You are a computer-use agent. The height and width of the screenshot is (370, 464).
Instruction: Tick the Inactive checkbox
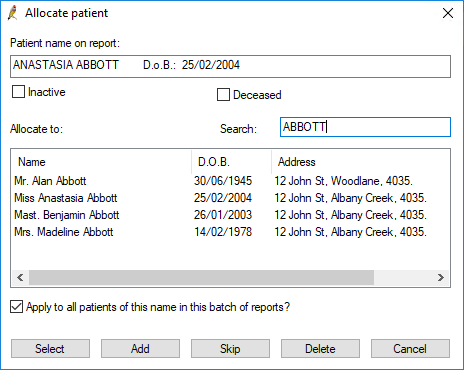click(18, 92)
